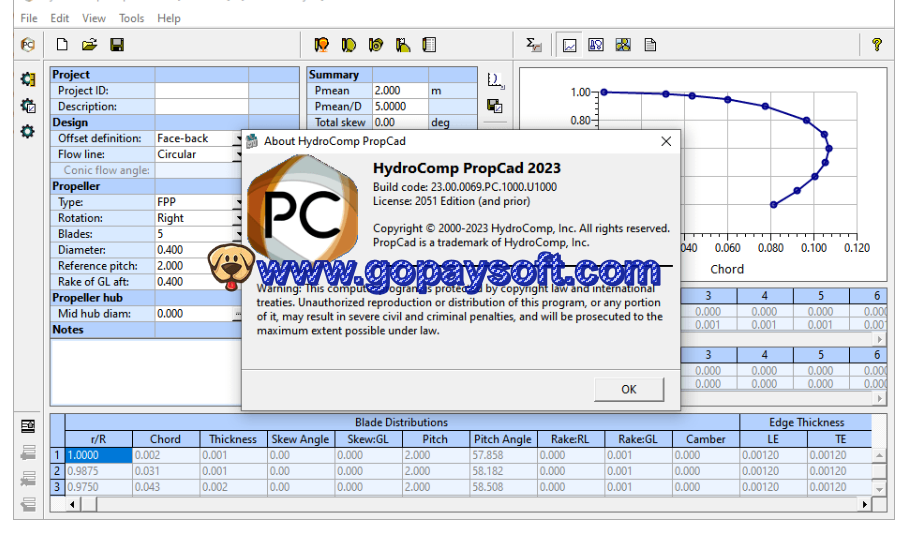Click the second propeller blade icon in the toolbar

349,44
